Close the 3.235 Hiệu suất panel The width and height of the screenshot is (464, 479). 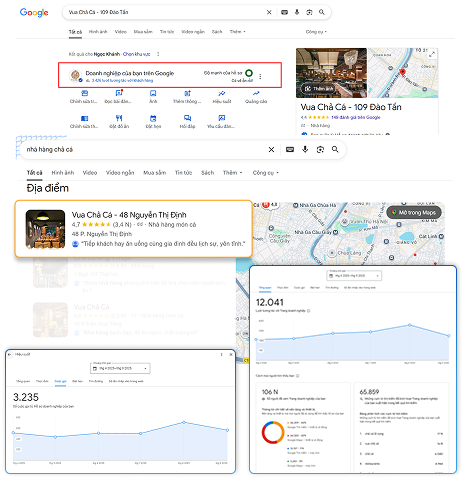231,354
